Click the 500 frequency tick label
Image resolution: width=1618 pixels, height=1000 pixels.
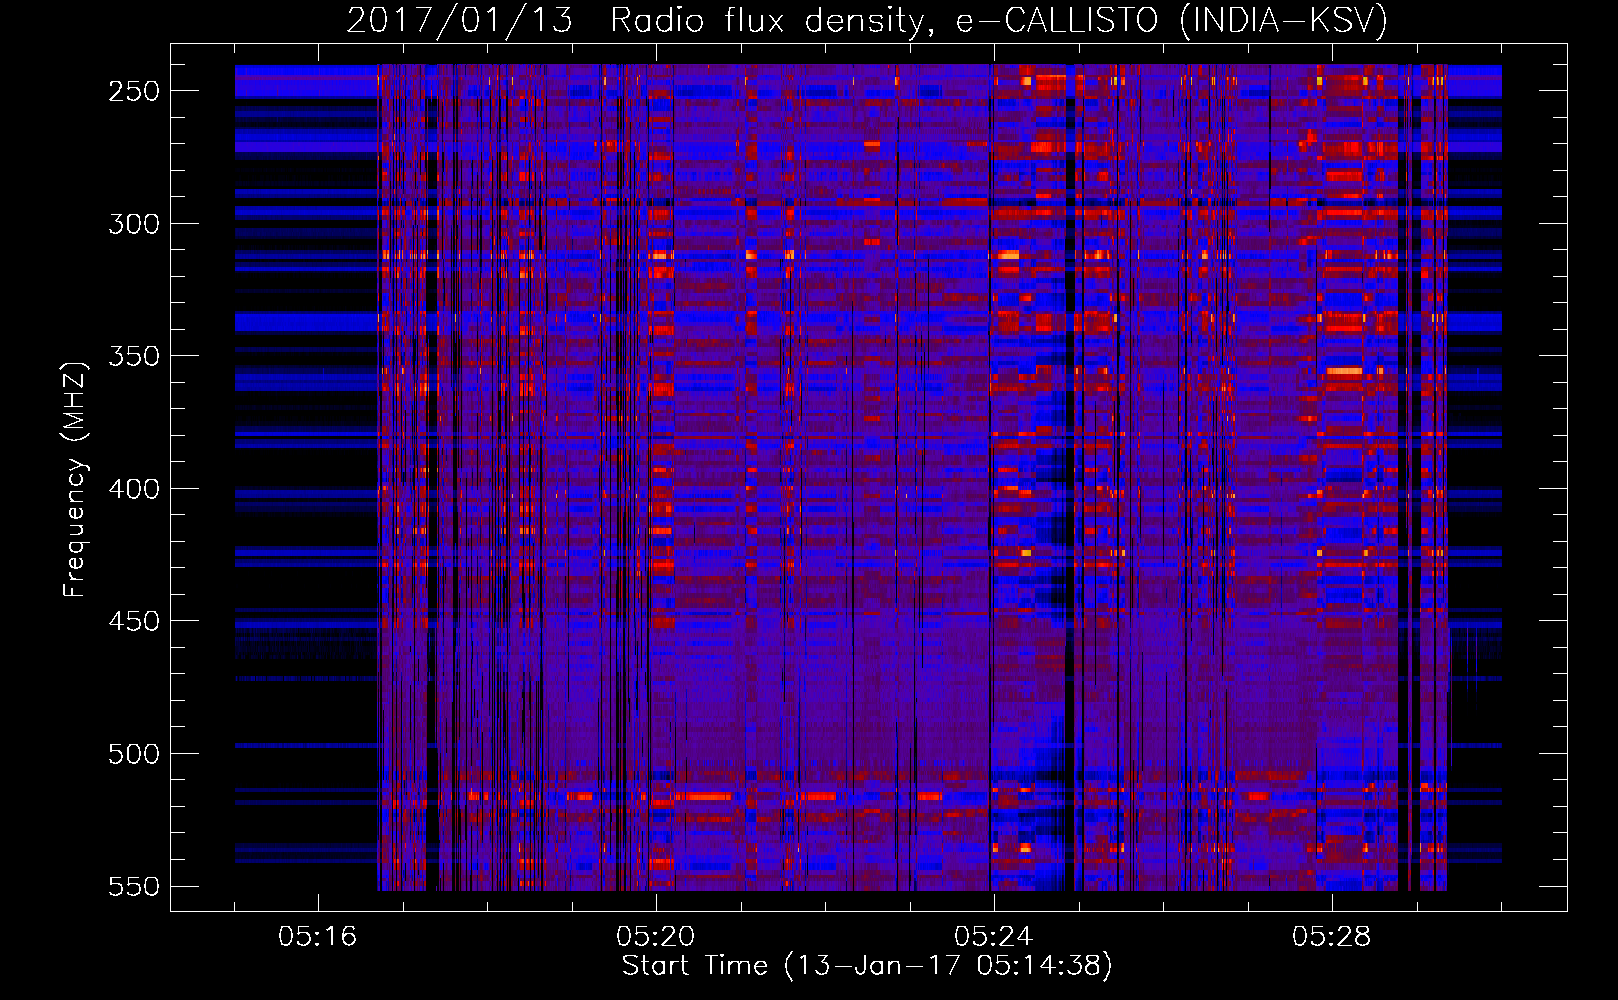click(134, 753)
